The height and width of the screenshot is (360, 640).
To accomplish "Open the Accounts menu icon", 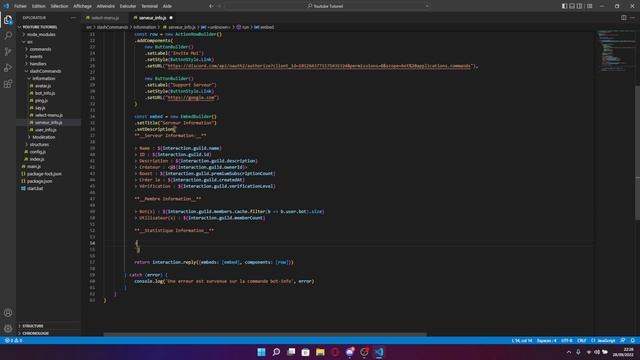I will [8, 313].
